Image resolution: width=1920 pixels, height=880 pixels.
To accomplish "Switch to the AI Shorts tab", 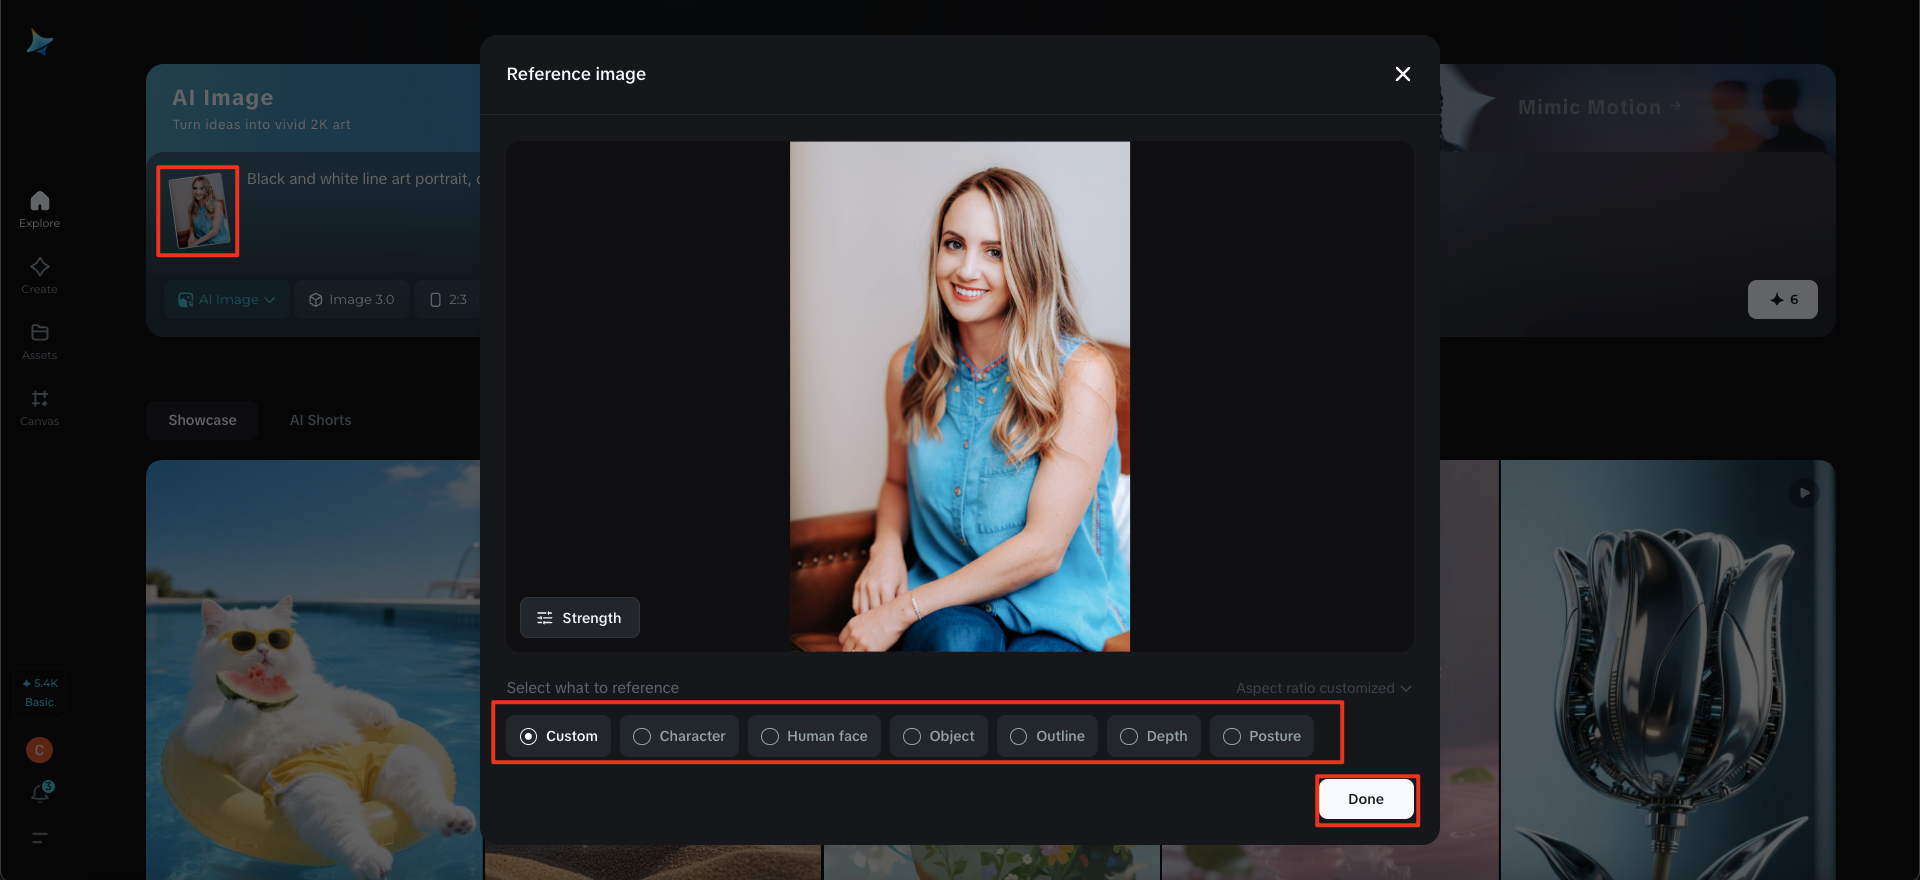I will 321,420.
